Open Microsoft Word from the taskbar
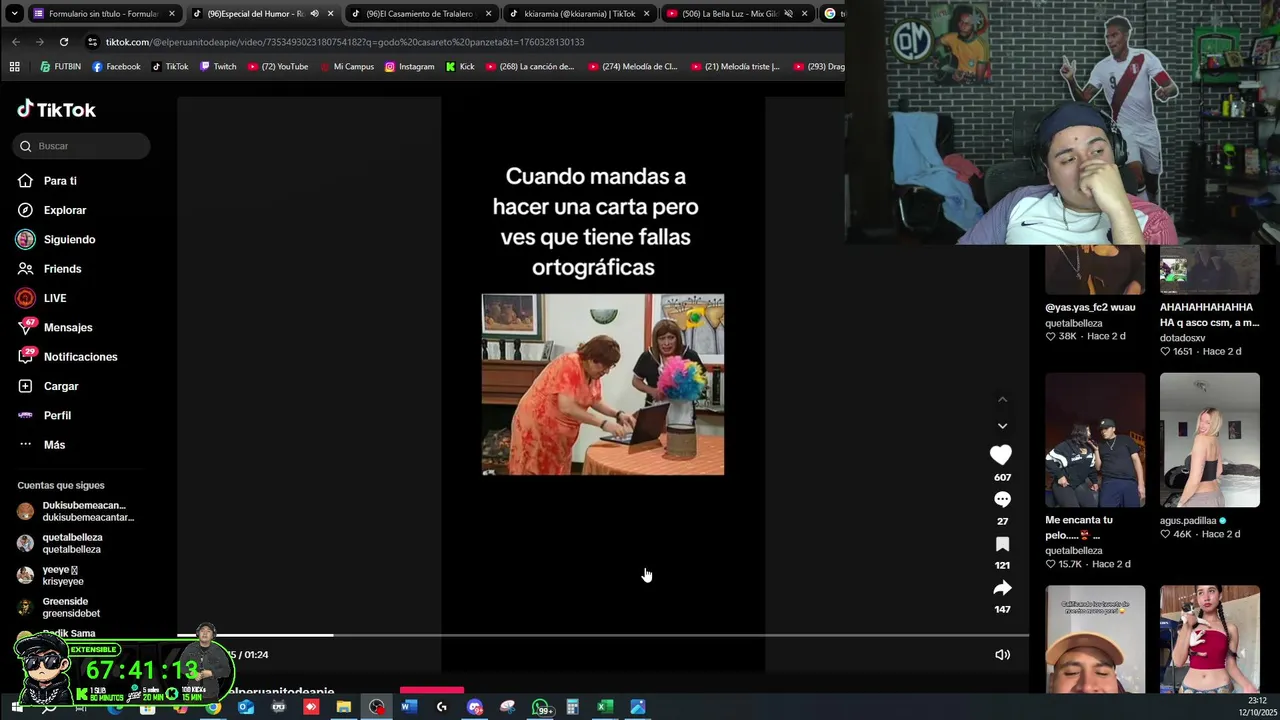Viewport: 1280px width, 720px height. click(408, 707)
